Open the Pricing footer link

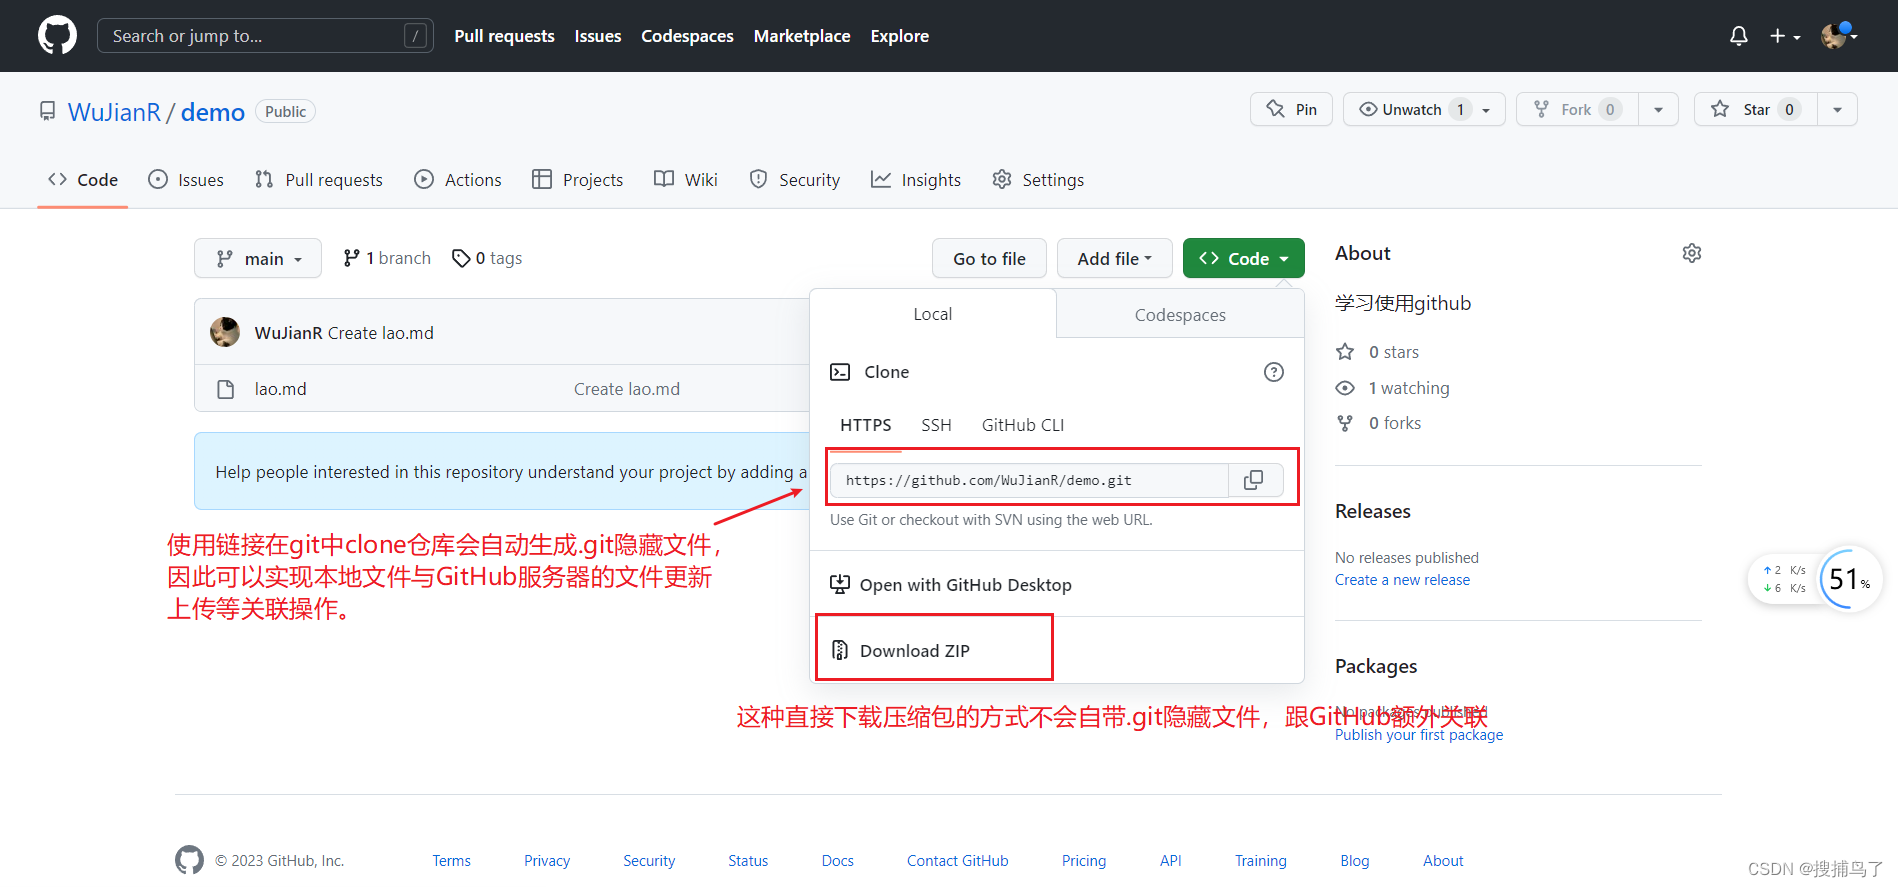click(1084, 861)
